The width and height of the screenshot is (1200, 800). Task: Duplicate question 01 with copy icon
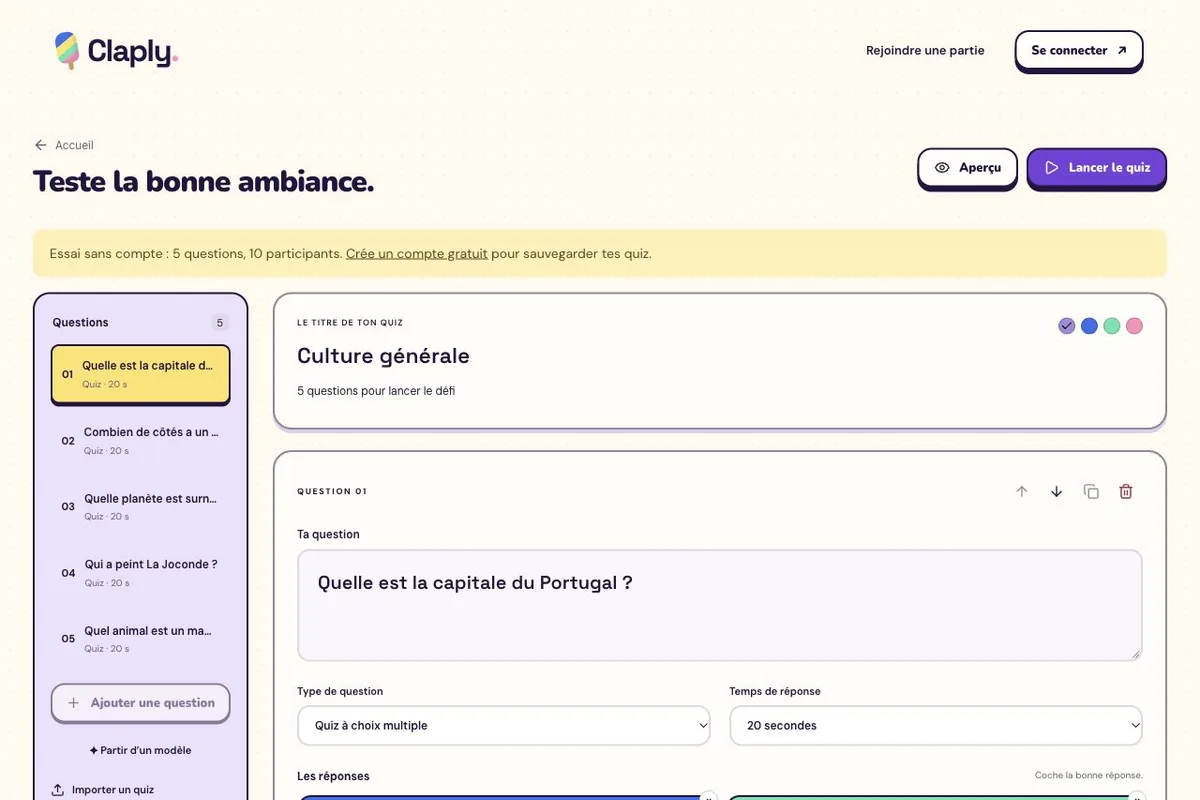coord(1091,491)
